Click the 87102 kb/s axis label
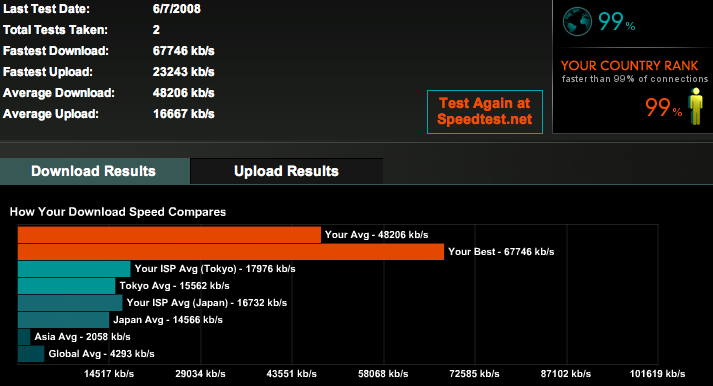 [x=566, y=374]
